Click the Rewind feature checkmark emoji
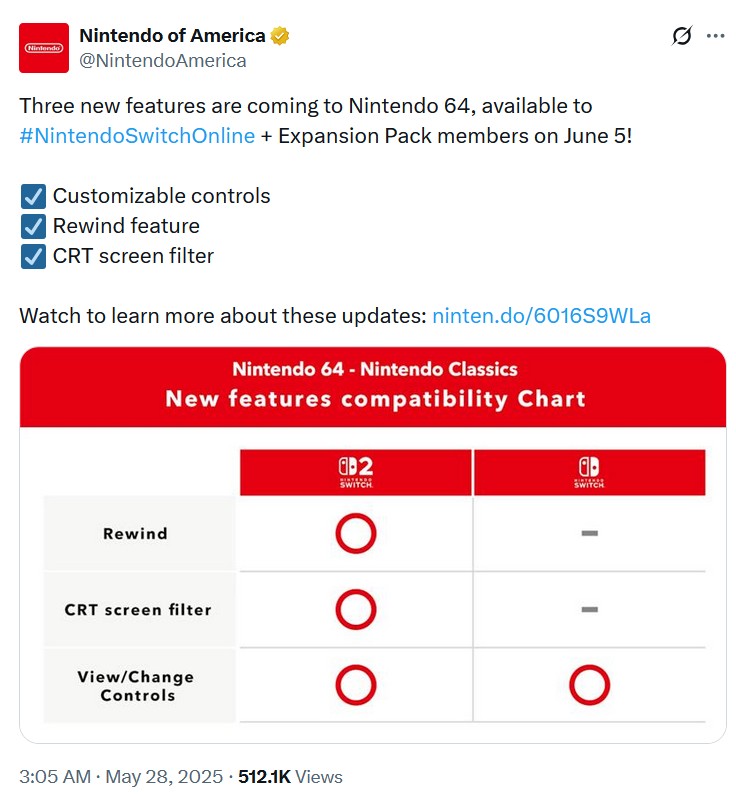Screen dimensions: 736x795 33,226
